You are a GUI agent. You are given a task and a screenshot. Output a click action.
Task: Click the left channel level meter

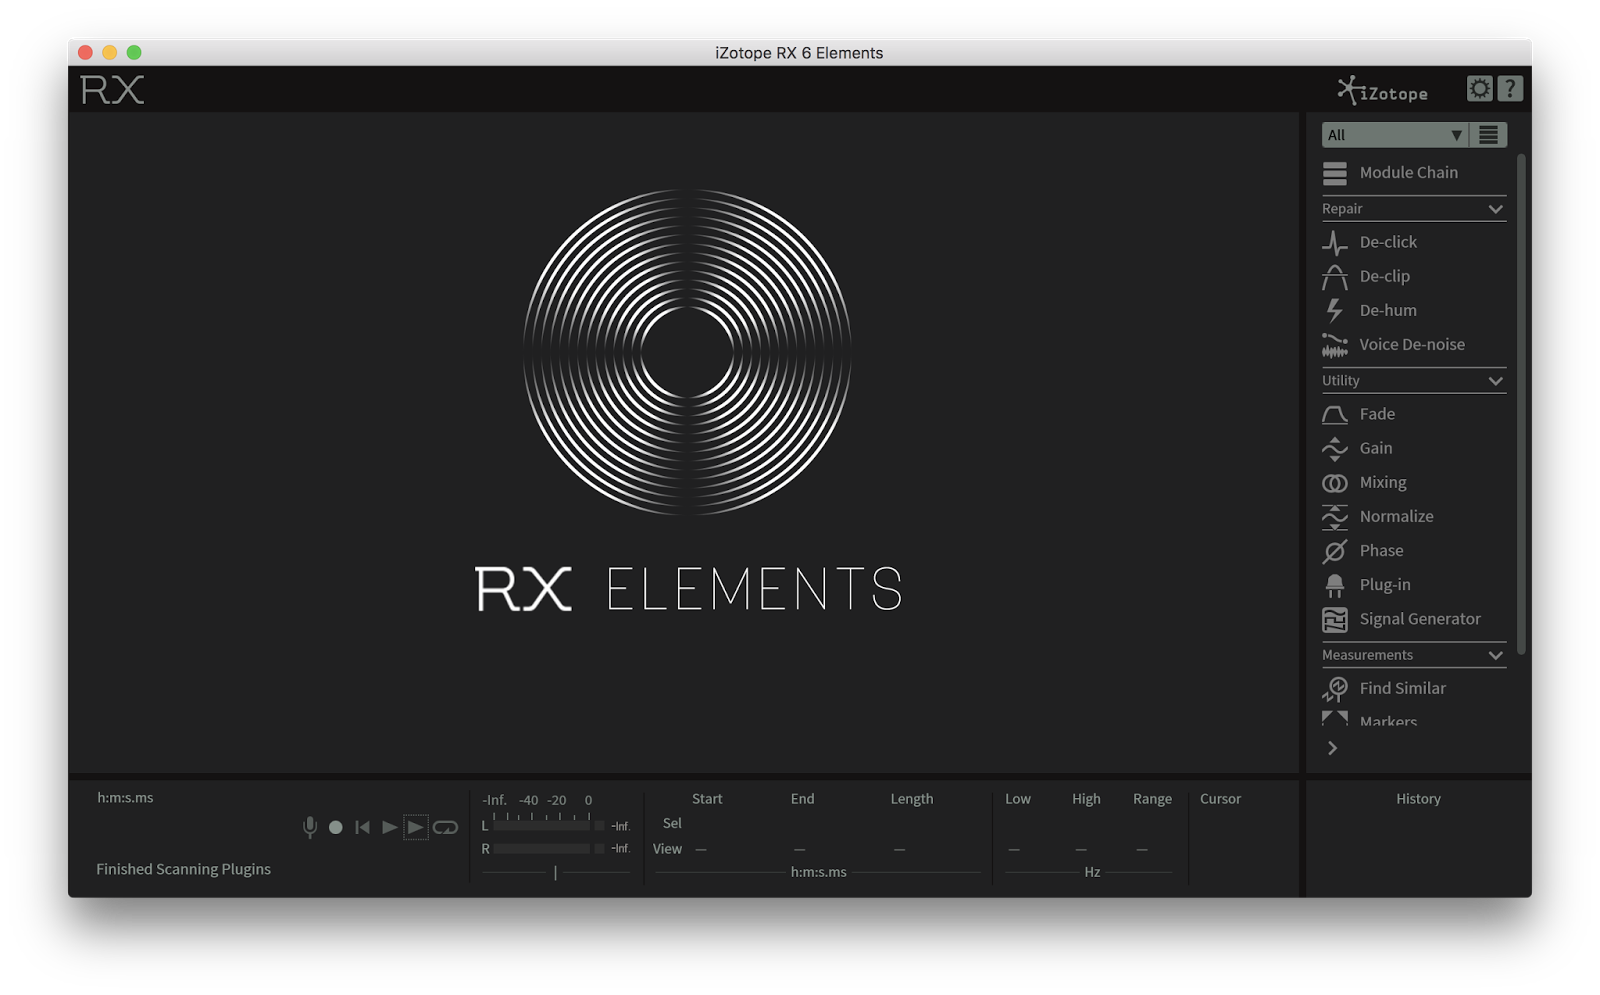541,825
